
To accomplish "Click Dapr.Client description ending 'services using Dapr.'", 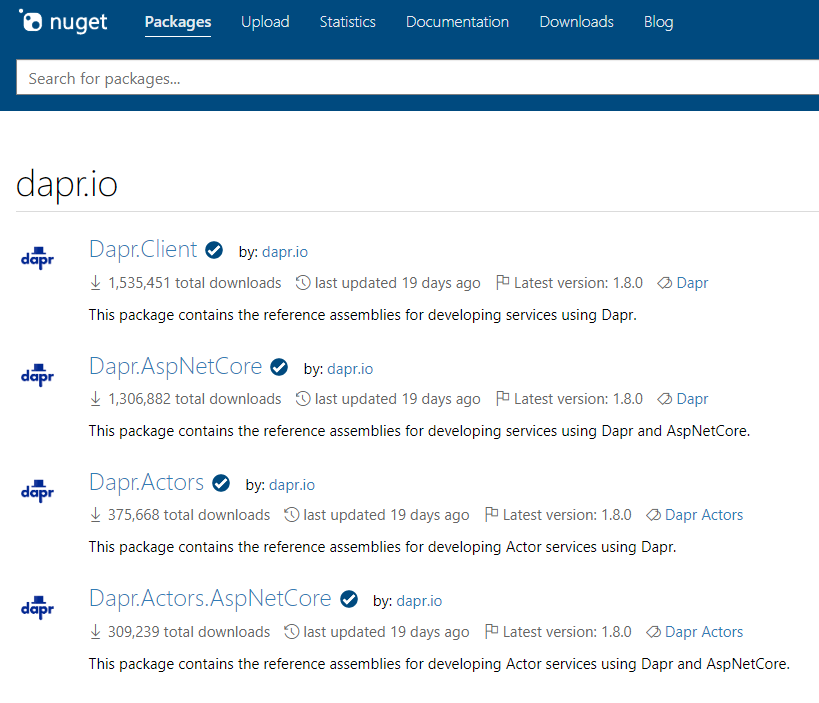I will coord(362,315).
